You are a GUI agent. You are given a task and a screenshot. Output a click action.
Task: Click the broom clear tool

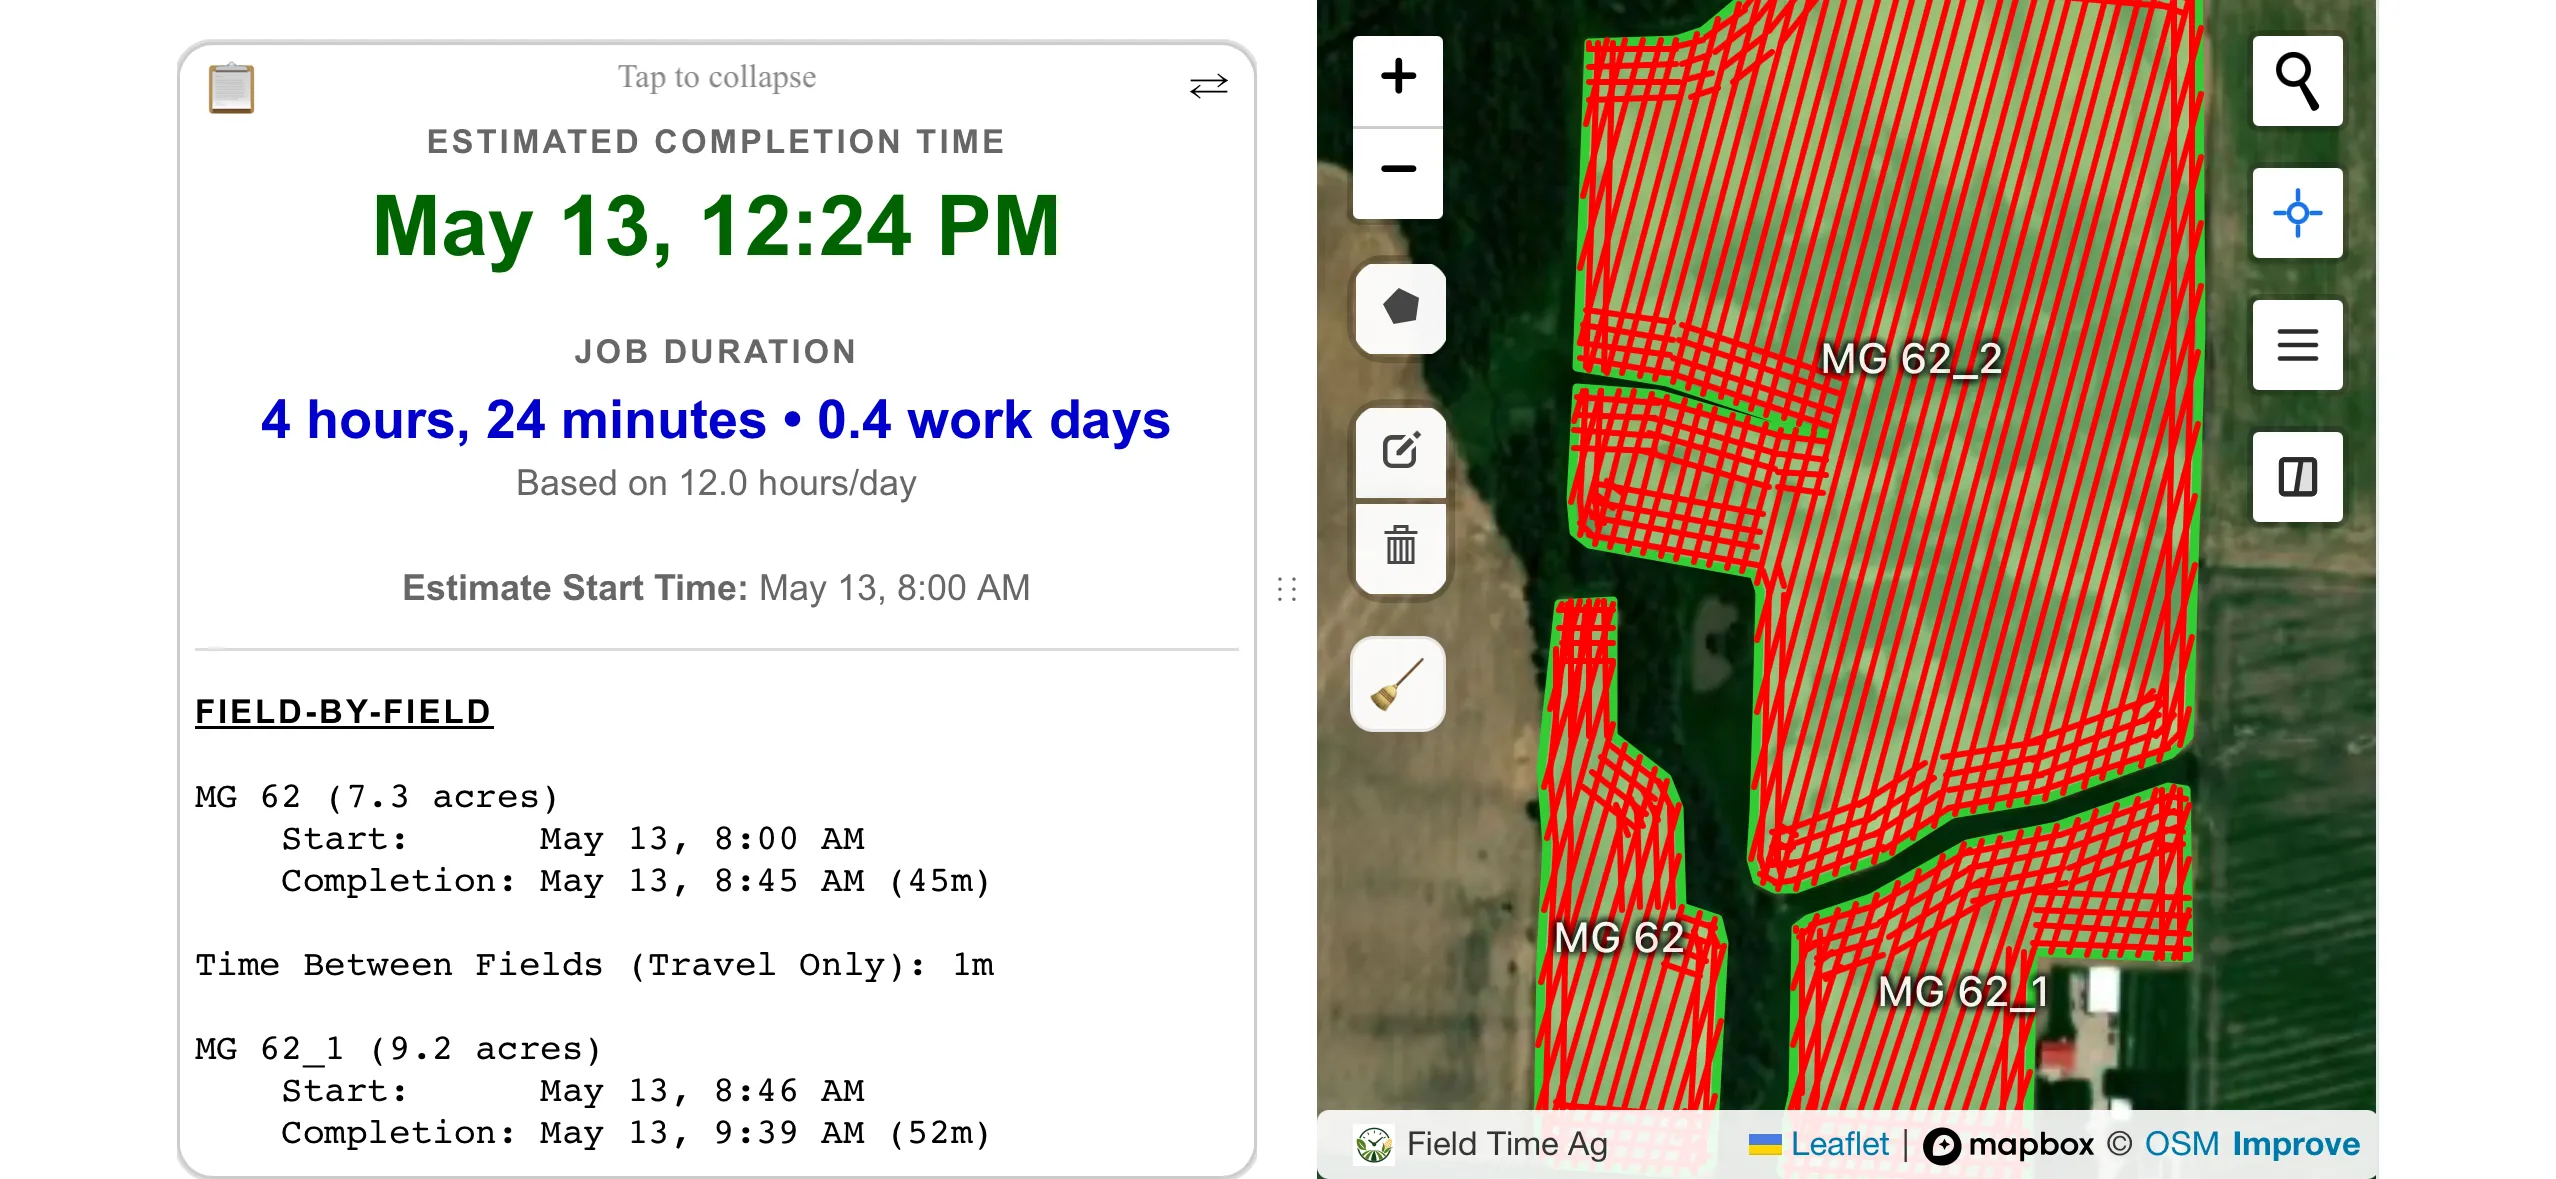coord(1397,684)
